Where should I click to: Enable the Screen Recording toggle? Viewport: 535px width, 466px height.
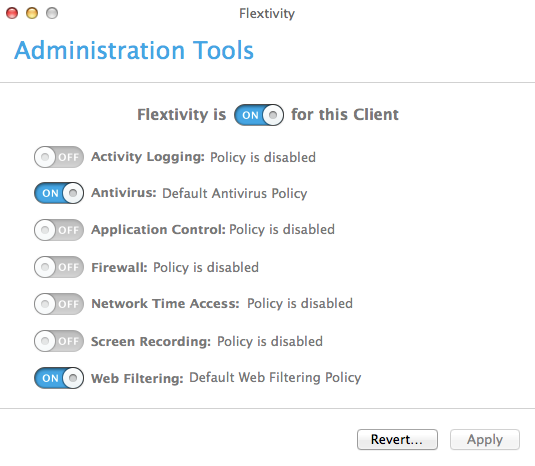coord(59,341)
